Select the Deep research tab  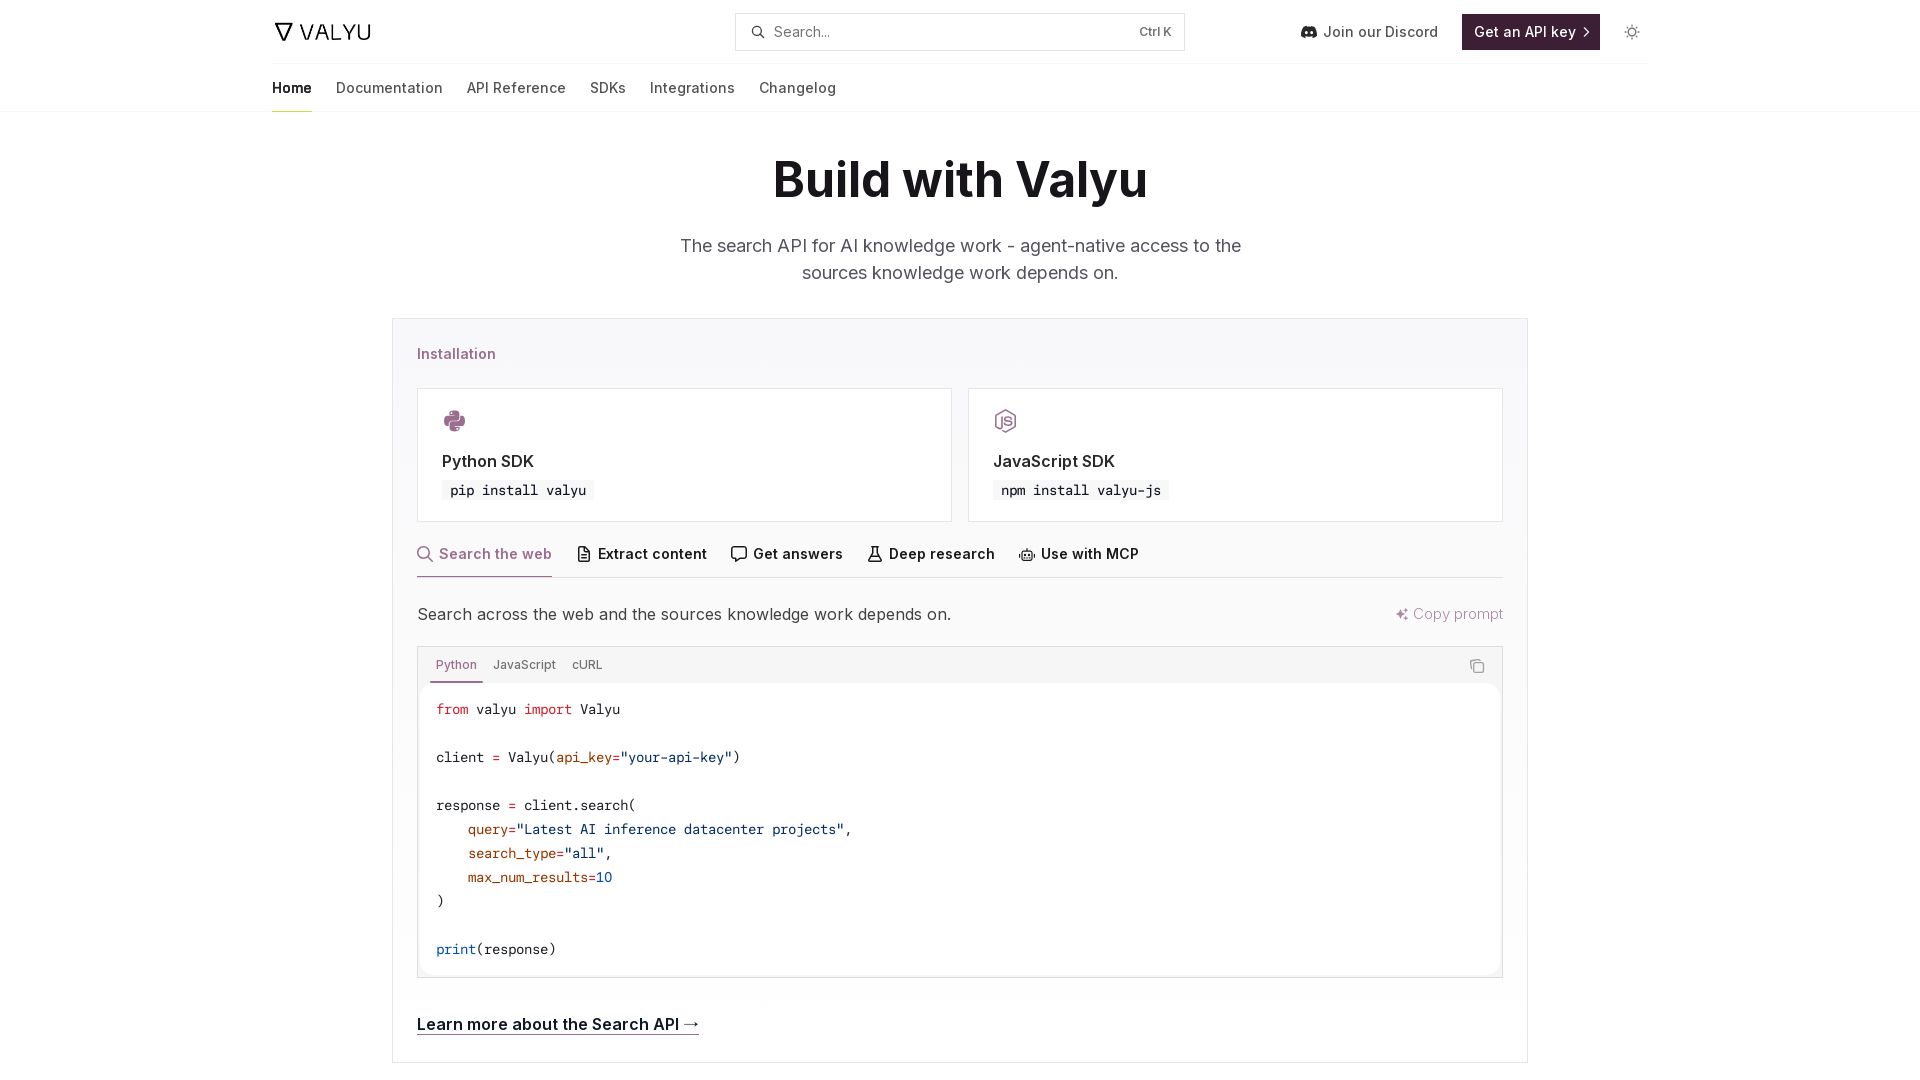tap(931, 554)
